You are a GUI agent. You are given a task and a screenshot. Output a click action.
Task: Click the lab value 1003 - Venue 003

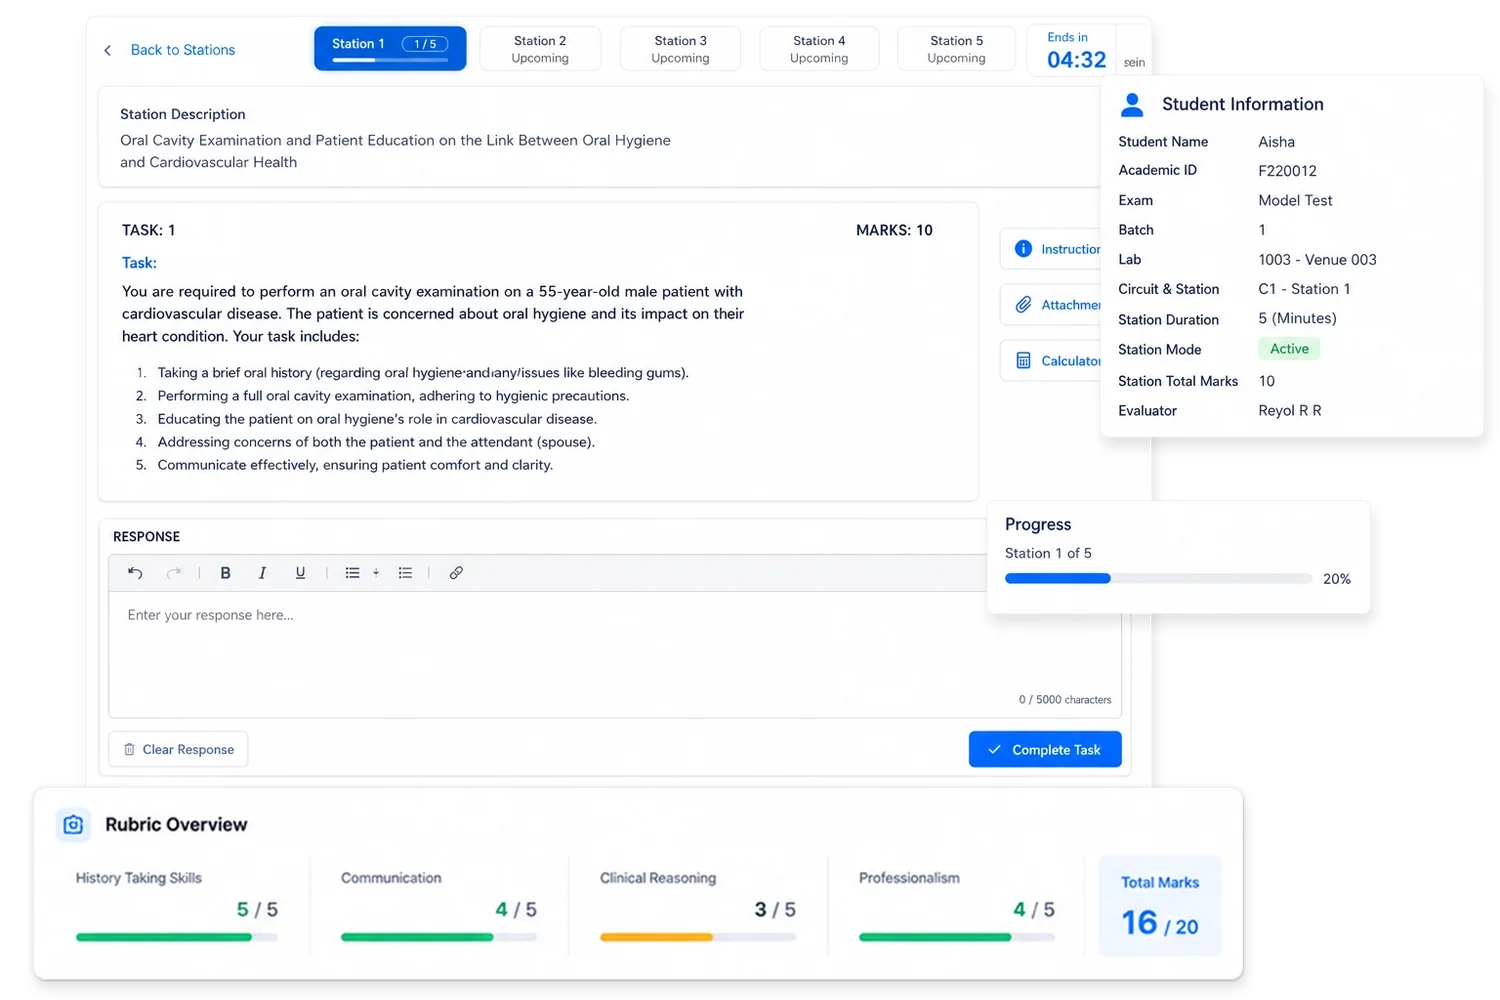pos(1317,260)
